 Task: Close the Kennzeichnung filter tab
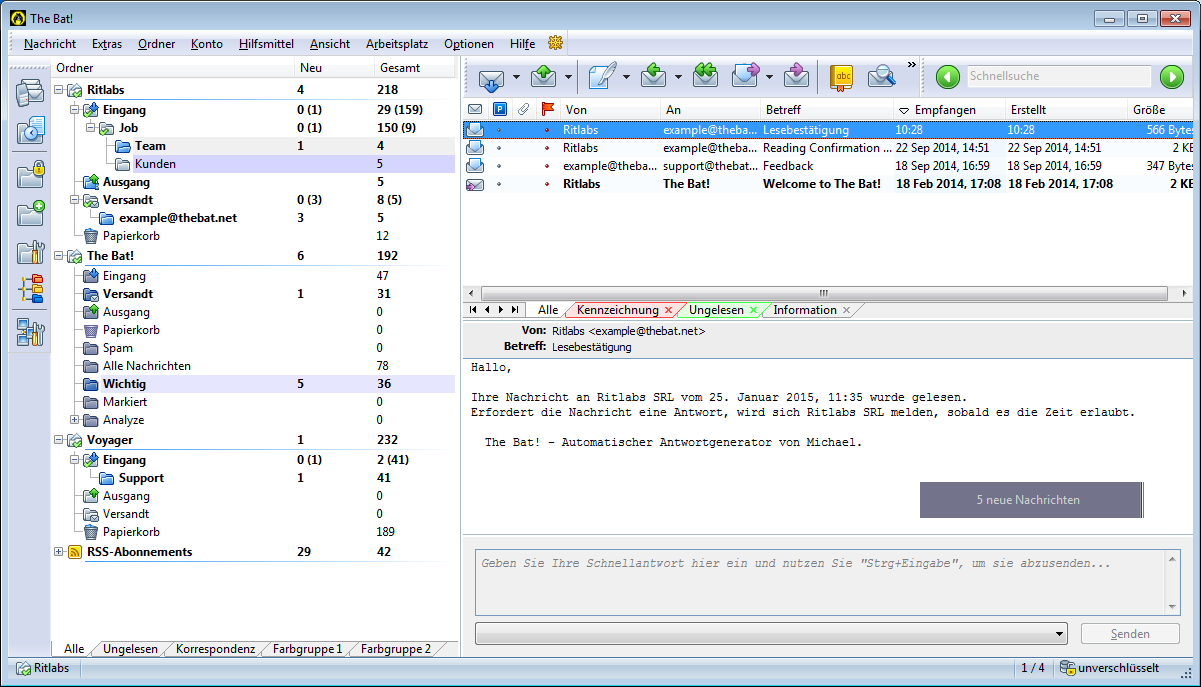coord(669,311)
